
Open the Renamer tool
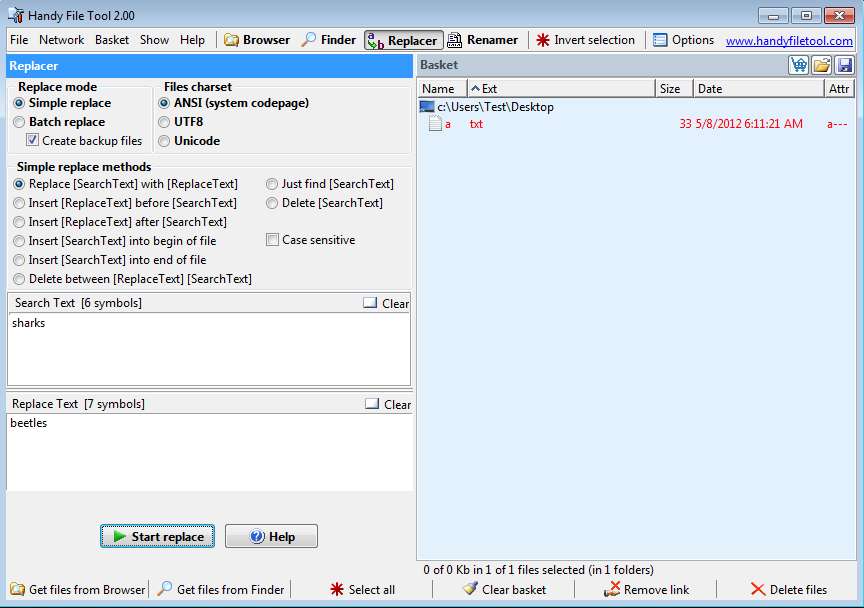pyautogui.click(x=483, y=40)
